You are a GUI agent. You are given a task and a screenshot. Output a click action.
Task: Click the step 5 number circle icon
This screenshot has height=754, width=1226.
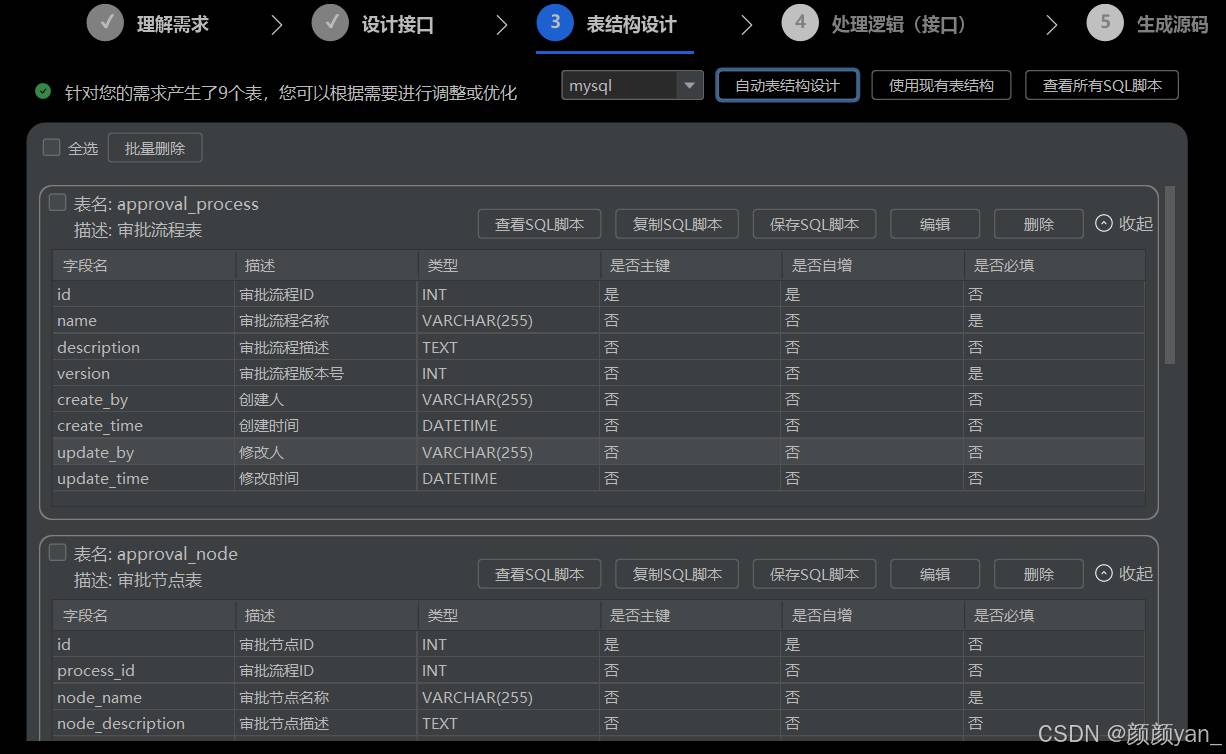tap(1105, 23)
